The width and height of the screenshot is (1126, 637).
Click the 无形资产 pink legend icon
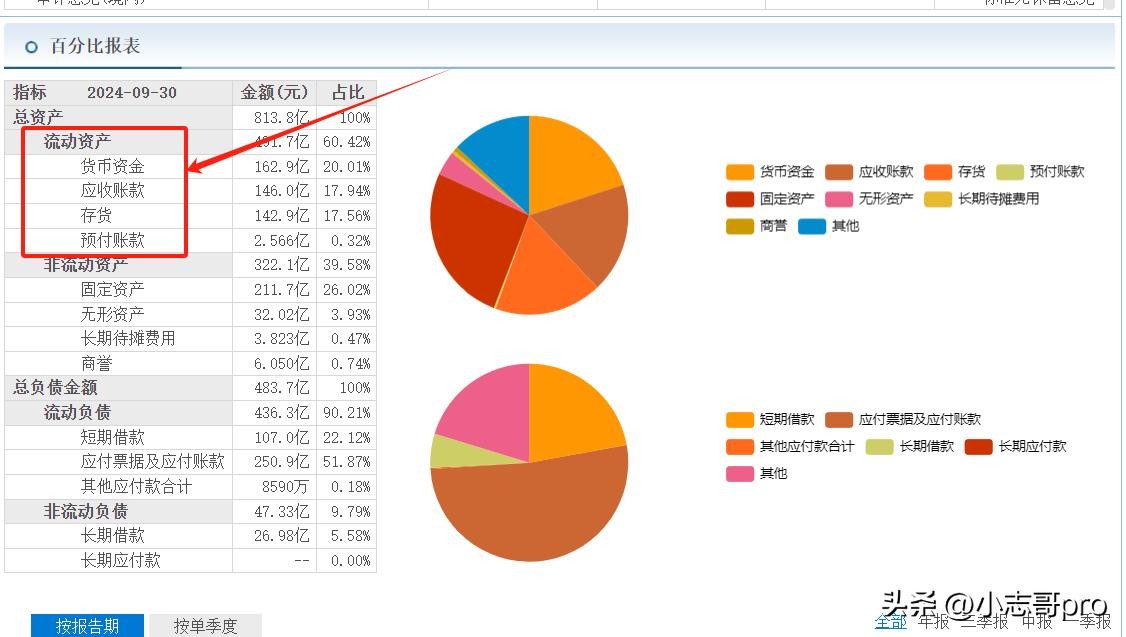pyautogui.click(x=839, y=199)
